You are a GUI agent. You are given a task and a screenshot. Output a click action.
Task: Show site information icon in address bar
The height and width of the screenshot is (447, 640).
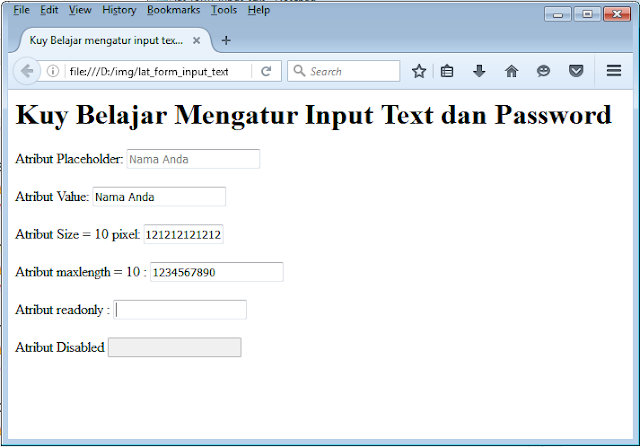pos(53,71)
